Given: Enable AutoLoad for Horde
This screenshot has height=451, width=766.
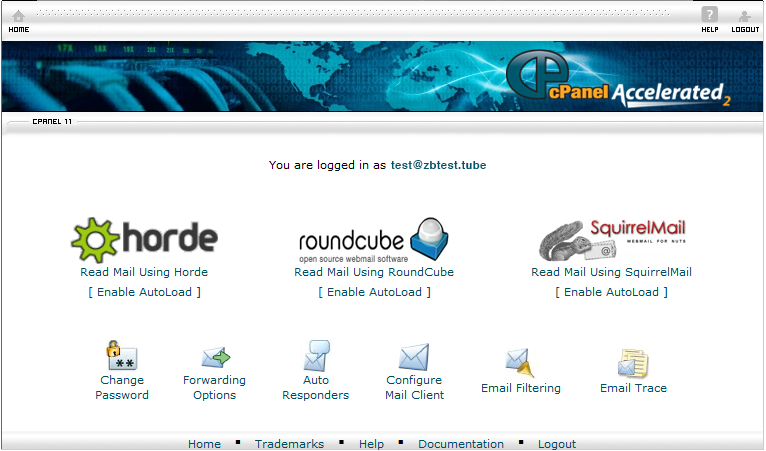Looking at the screenshot, I should pos(144,292).
